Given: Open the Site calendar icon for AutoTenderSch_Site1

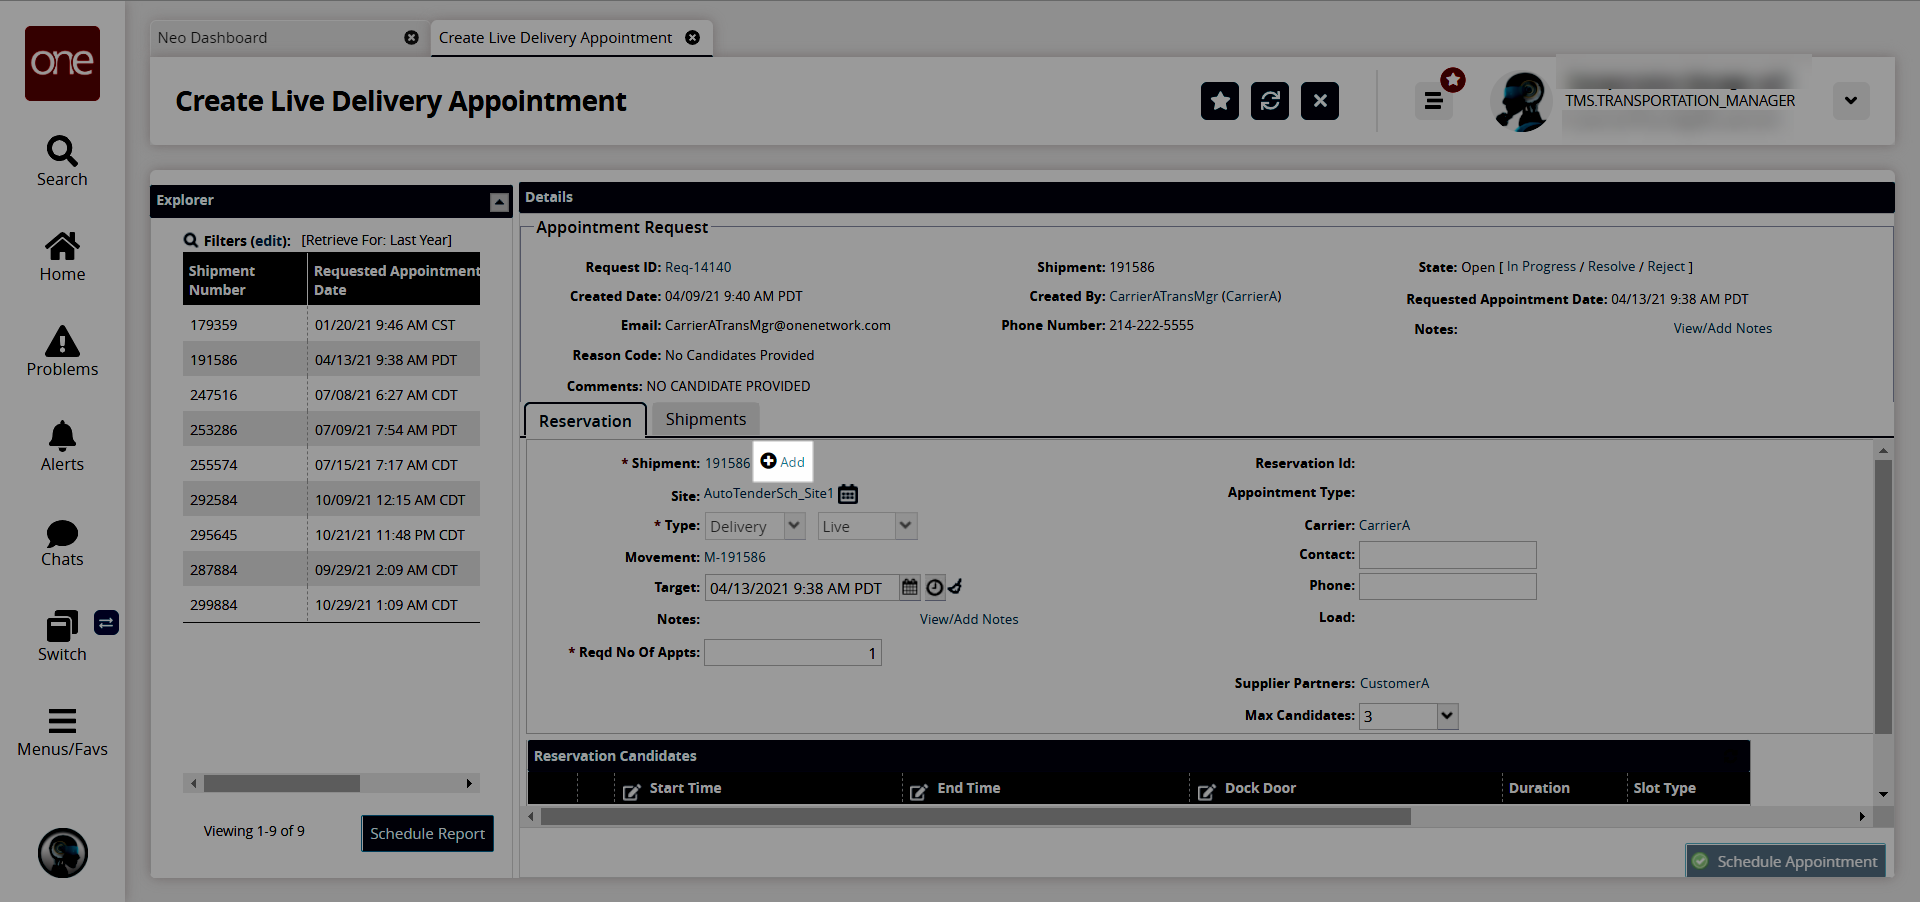Looking at the screenshot, I should pyautogui.click(x=848, y=494).
